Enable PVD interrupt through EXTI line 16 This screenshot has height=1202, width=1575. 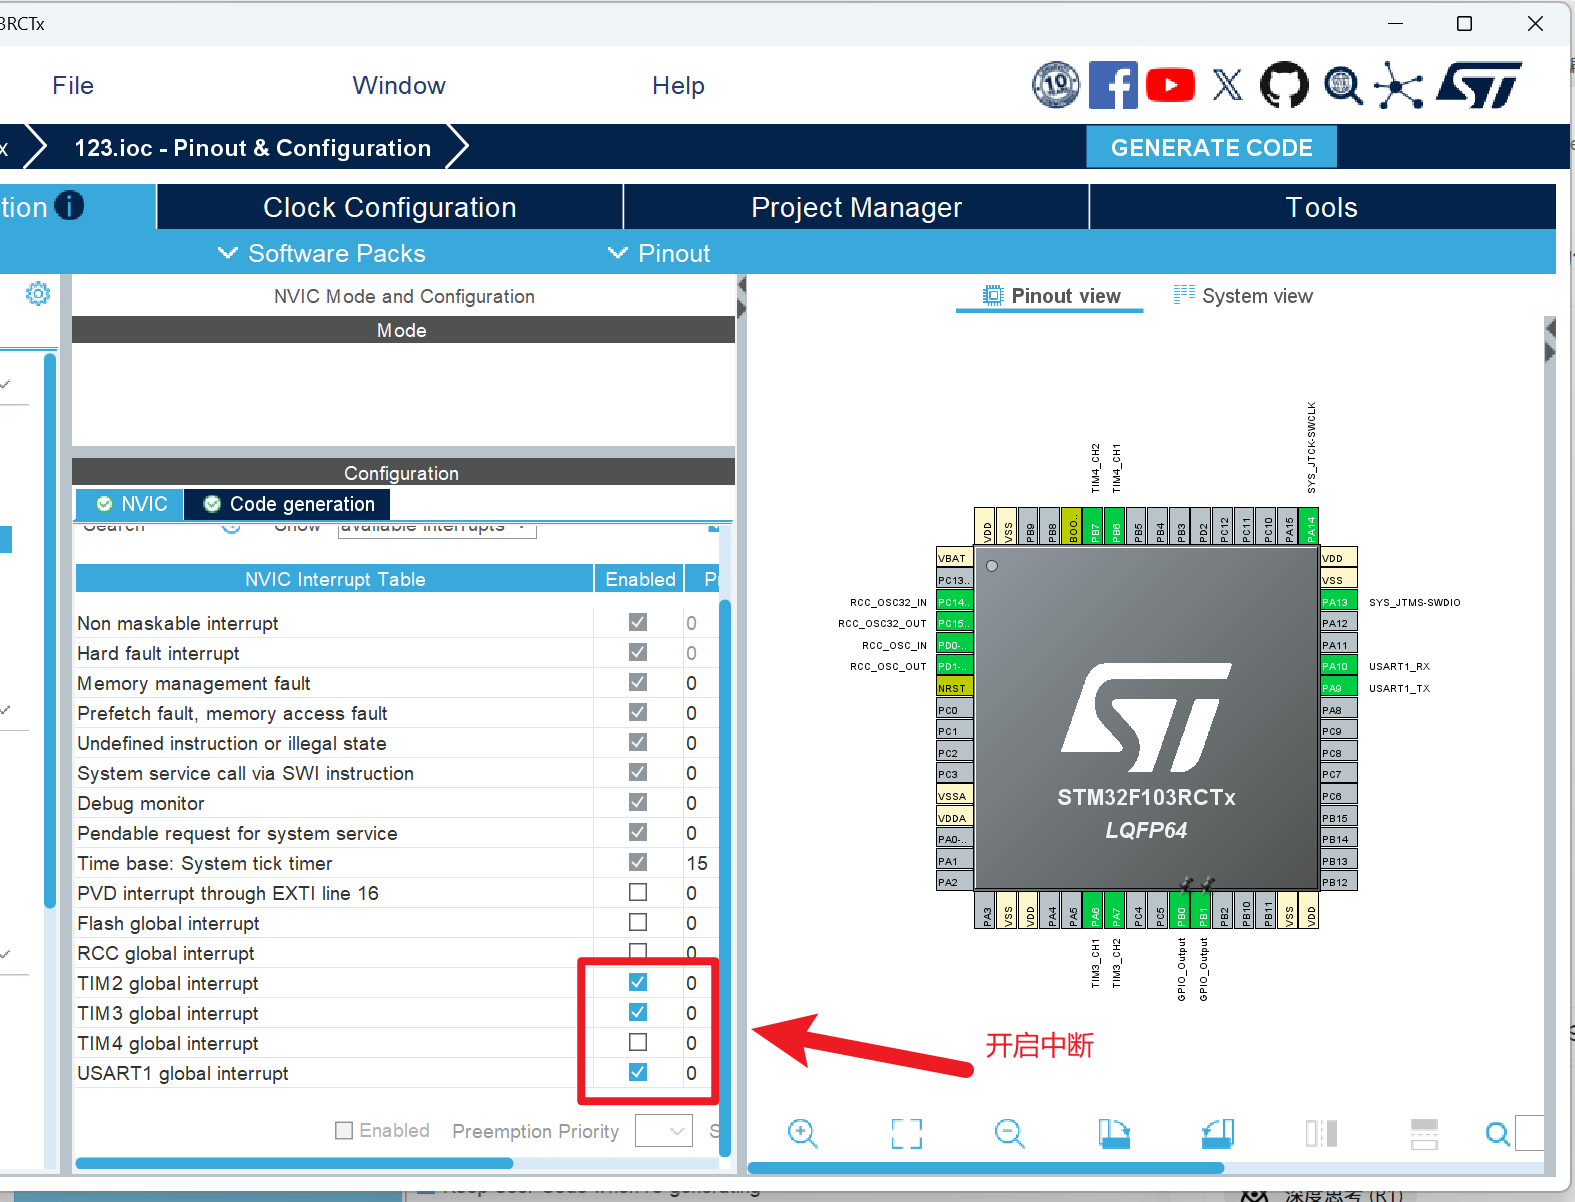point(638,892)
